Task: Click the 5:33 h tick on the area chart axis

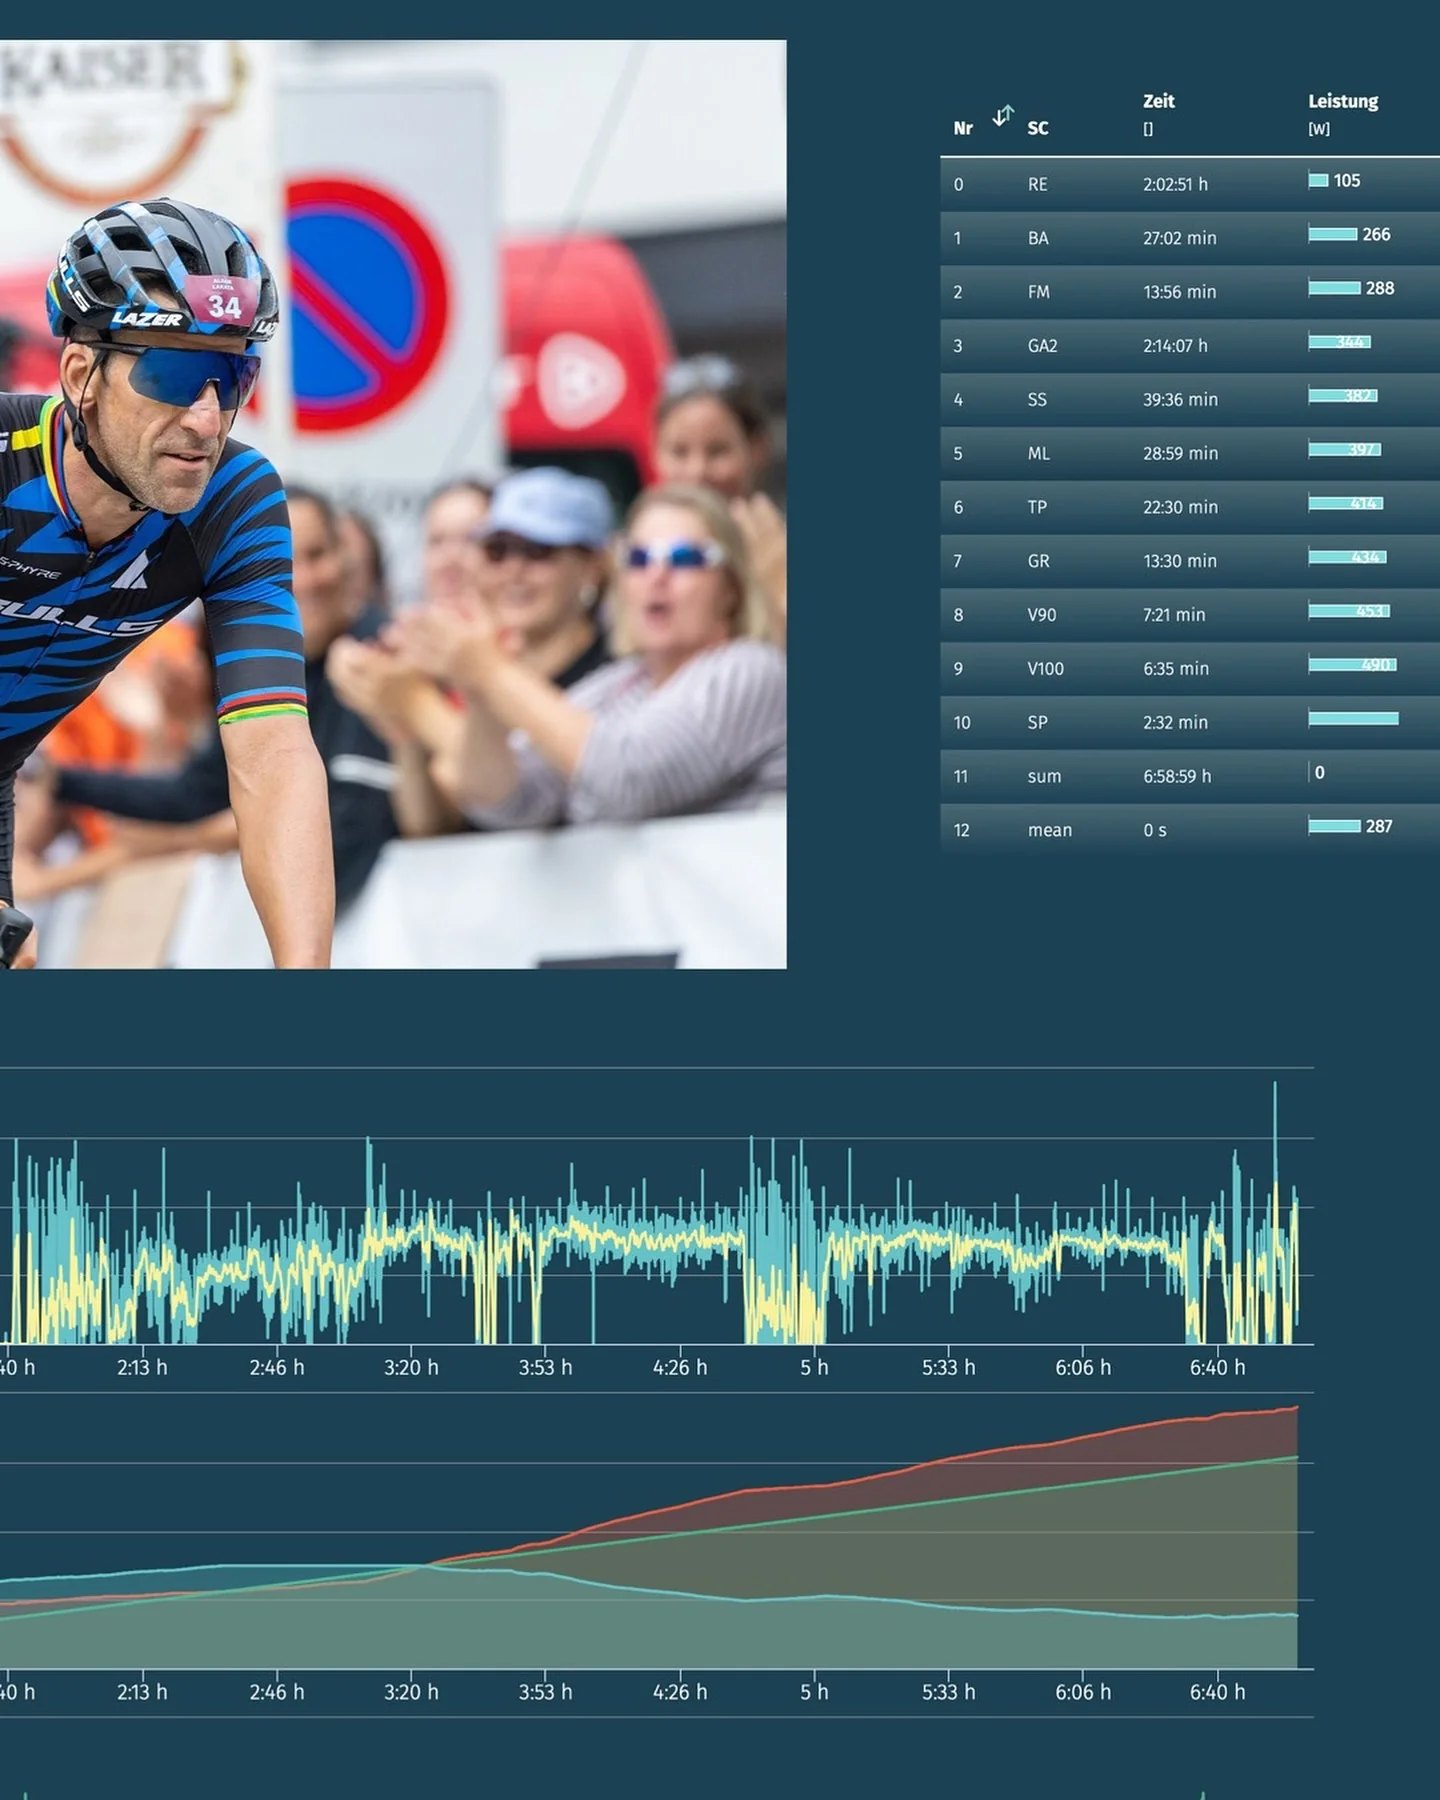Action: (x=948, y=1692)
